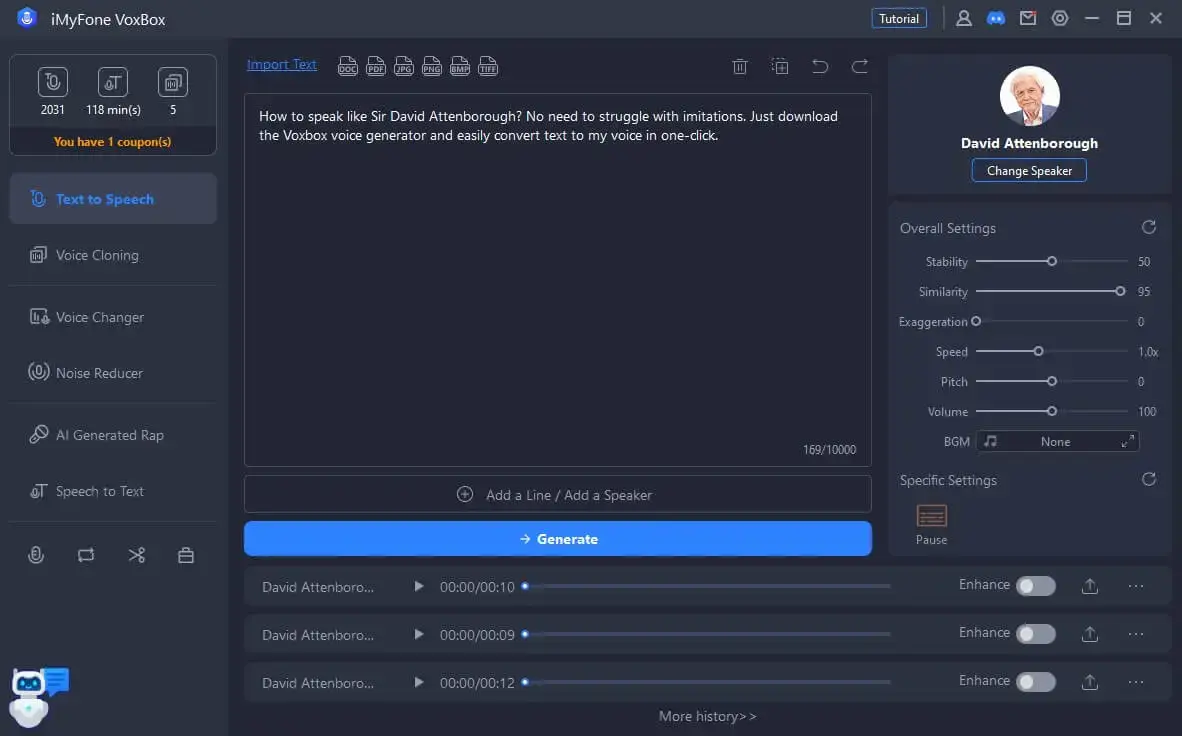Click Change Speaker
This screenshot has width=1182, height=736.
(x=1029, y=170)
